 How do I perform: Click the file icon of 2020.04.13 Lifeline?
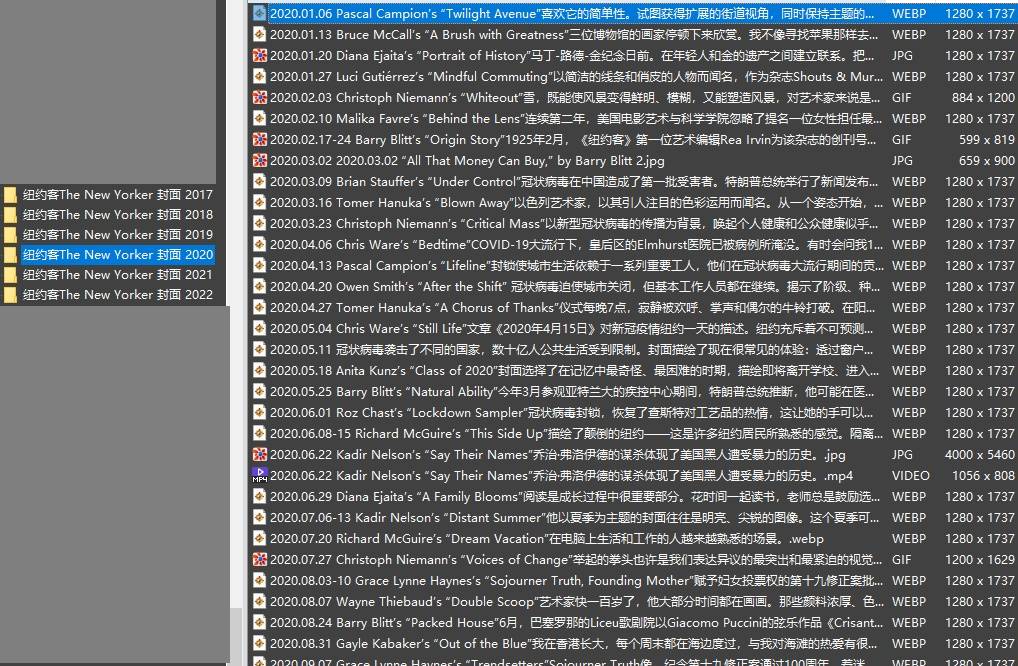pos(259,265)
